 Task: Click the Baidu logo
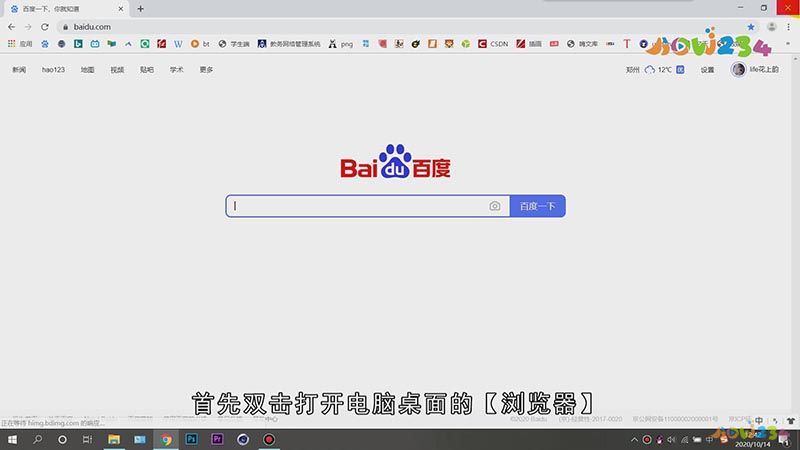point(395,161)
